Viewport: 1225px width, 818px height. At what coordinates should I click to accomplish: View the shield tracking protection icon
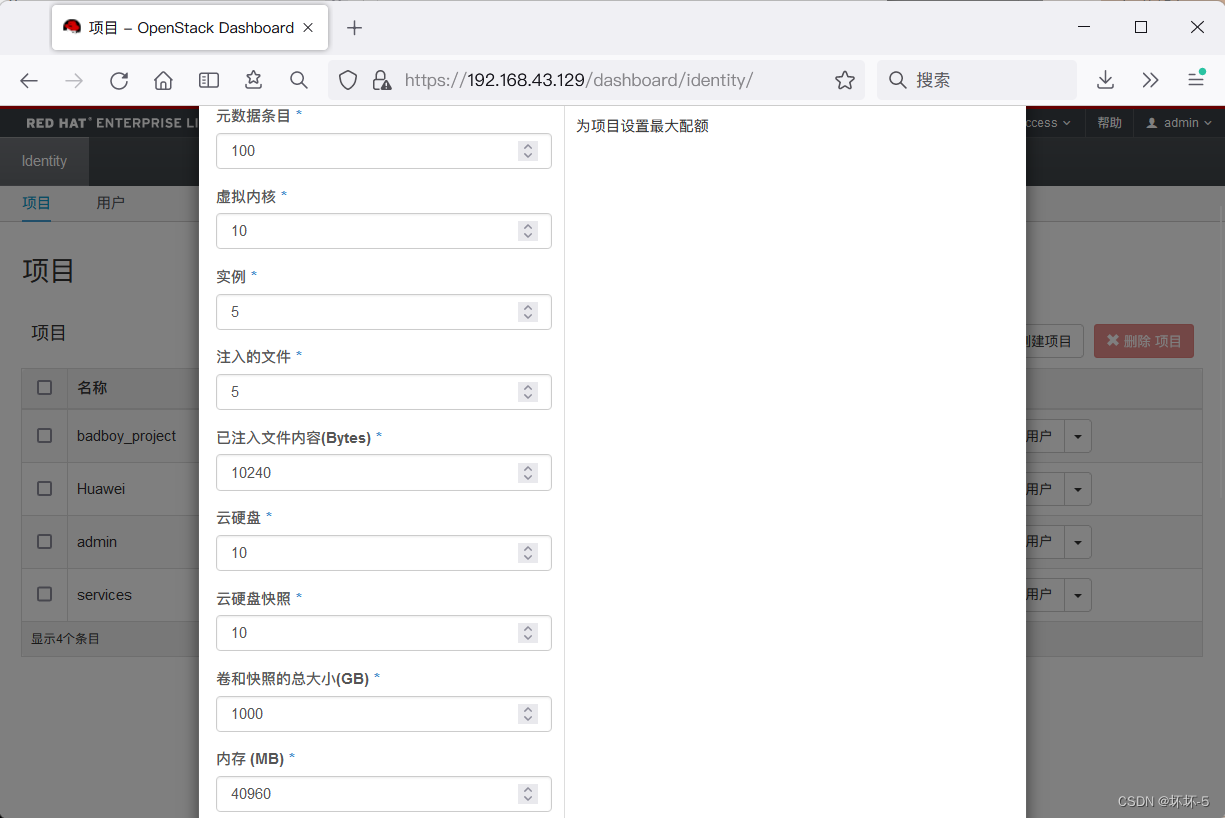[x=348, y=80]
